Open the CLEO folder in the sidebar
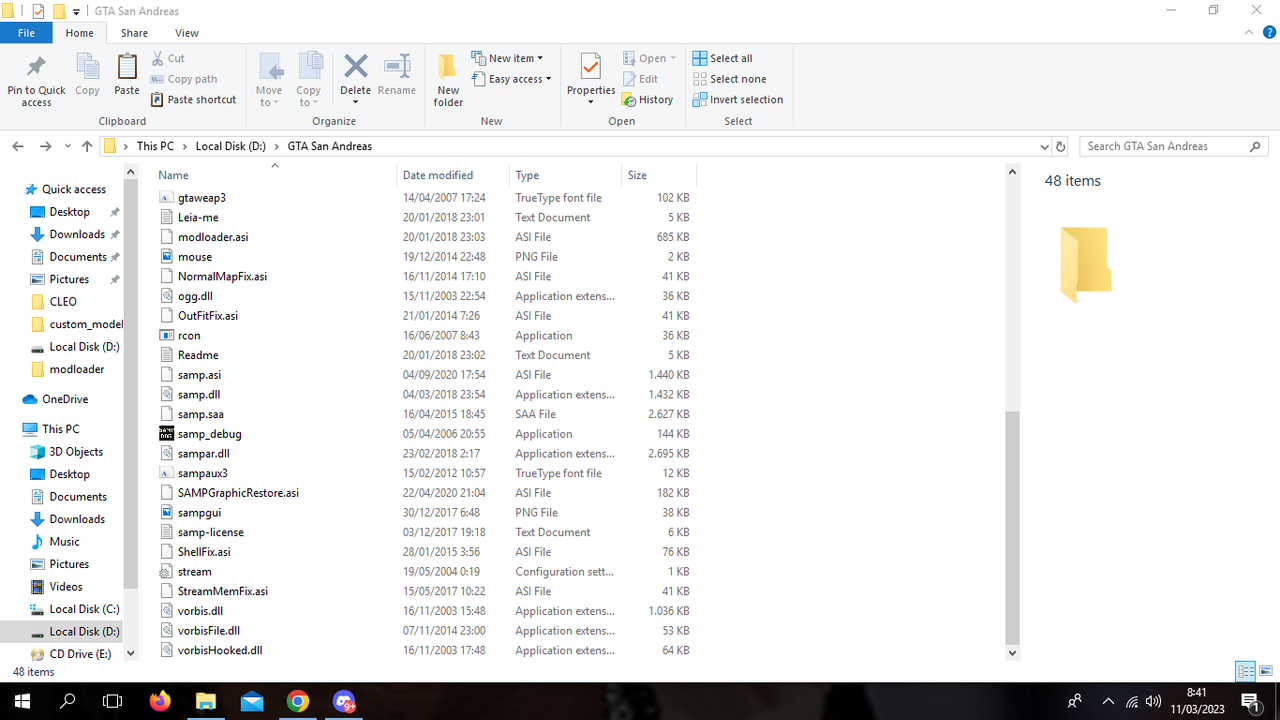This screenshot has width=1280, height=720. pos(63,302)
